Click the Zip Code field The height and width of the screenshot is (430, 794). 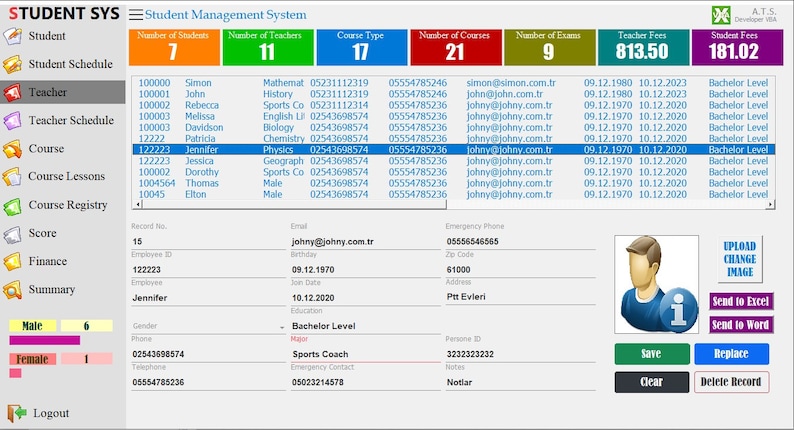tap(520, 269)
